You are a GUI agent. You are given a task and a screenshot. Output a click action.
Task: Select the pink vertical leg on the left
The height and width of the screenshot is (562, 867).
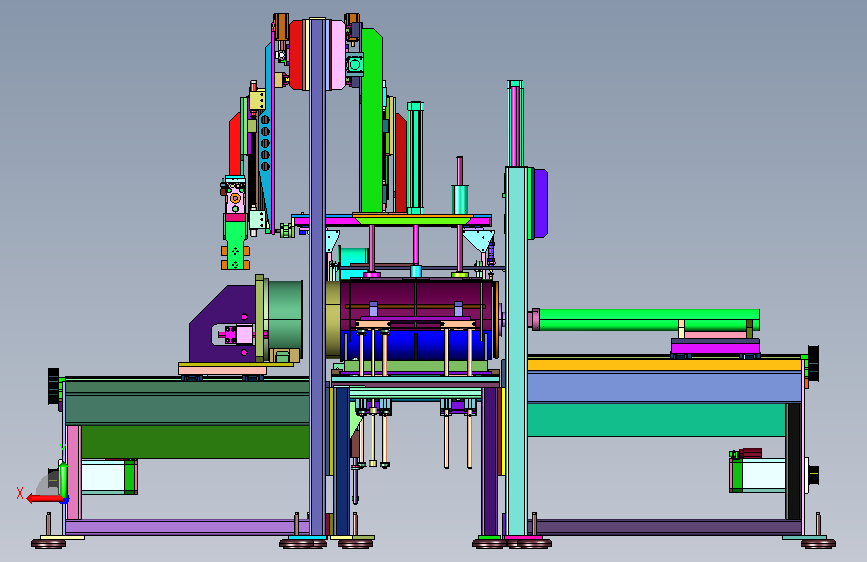coord(74,472)
